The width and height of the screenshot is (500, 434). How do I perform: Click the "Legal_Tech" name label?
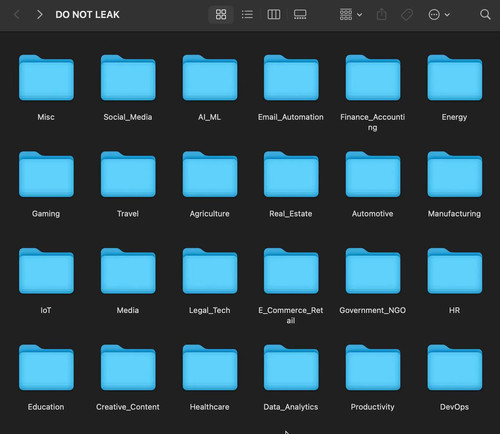(209, 310)
